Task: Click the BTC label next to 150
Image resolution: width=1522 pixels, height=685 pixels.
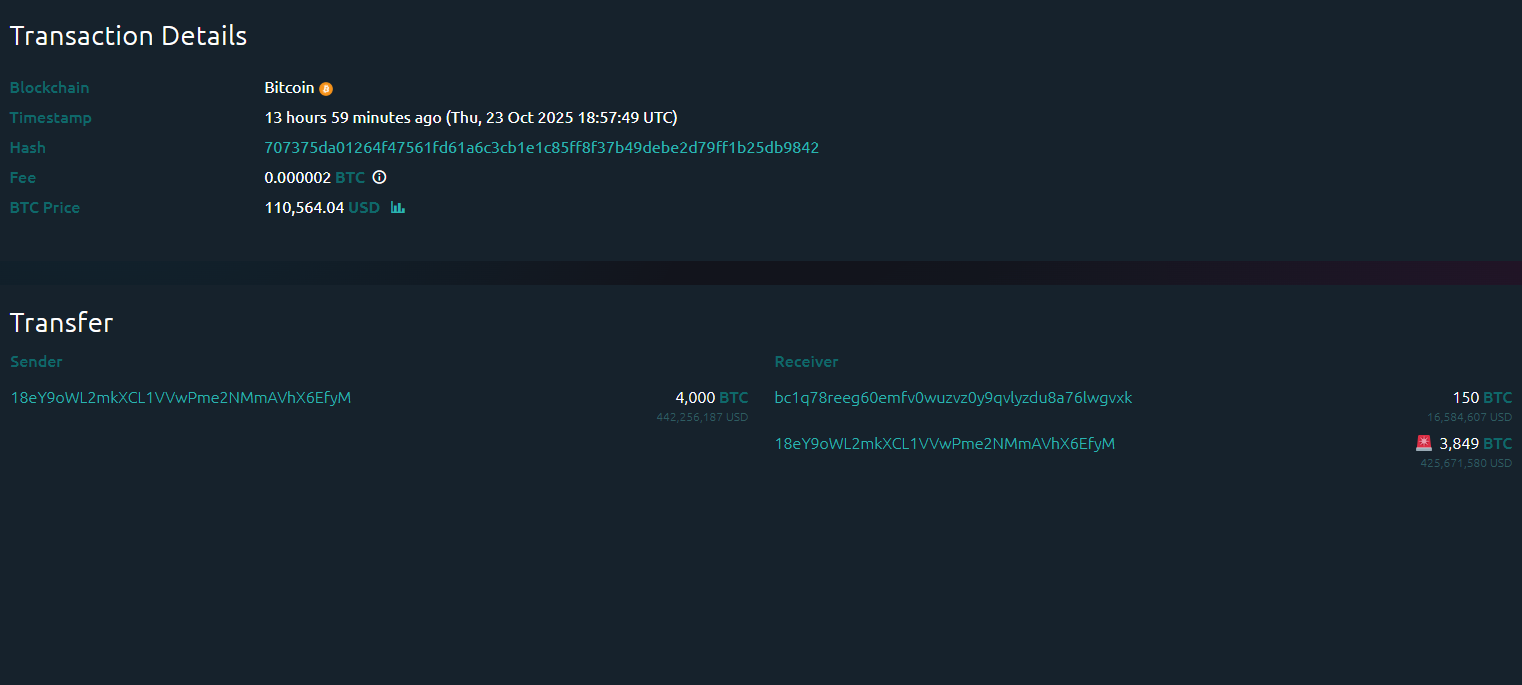Action: click(x=1497, y=397)
